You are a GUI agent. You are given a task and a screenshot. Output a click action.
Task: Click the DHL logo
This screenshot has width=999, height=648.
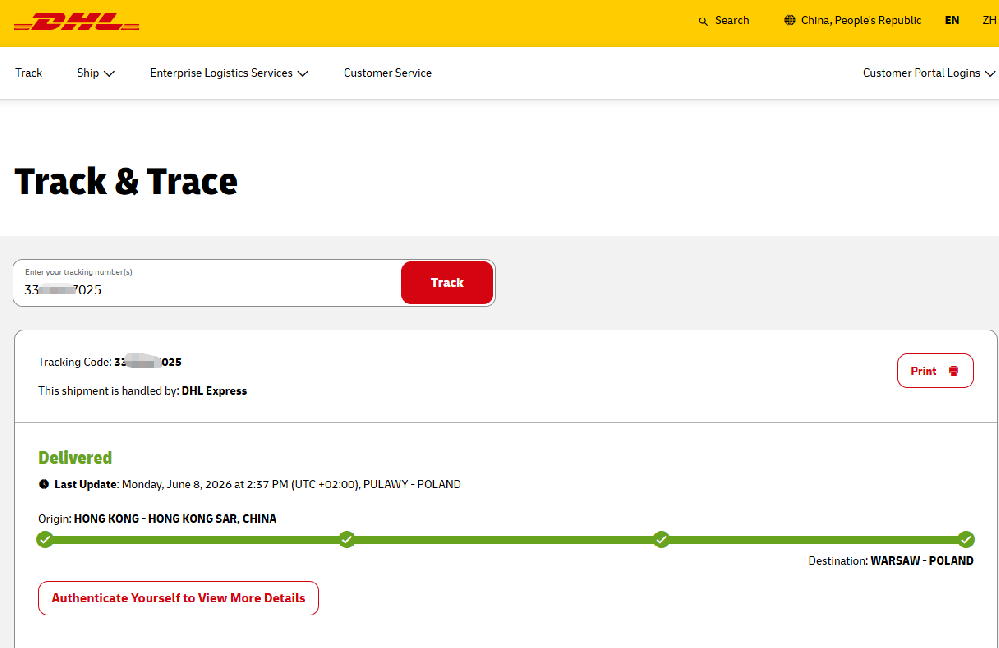pos(76,22)
